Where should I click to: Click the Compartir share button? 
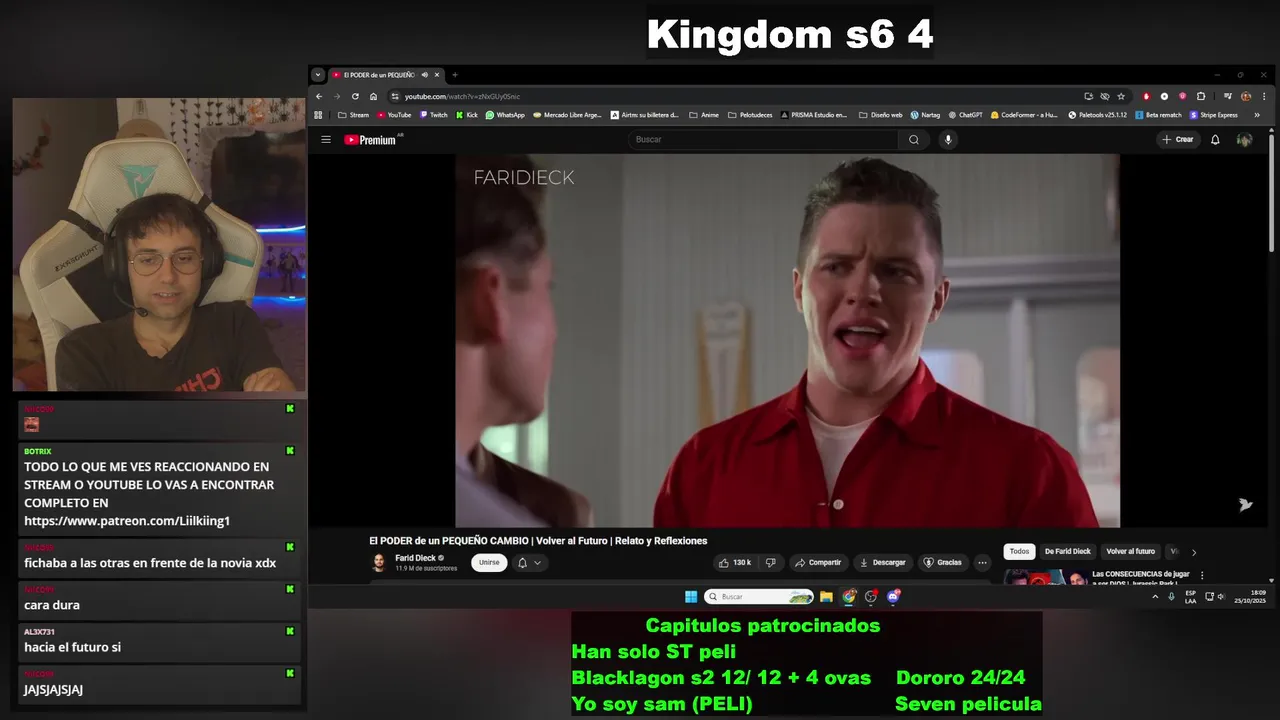pyautogui.click(x=818, y=563)
